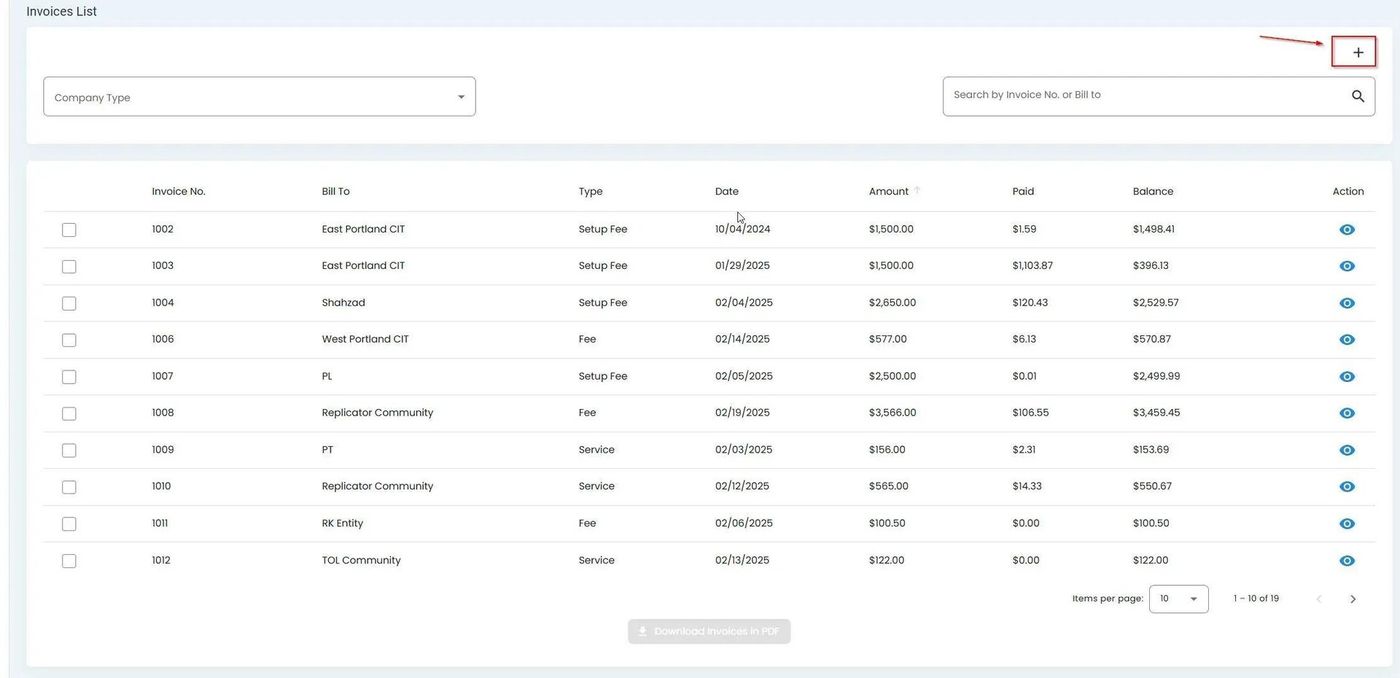Select checkbox for invoice 1003
This screenshot has height=678, width=1400.
pyautogui.click(x=69, y=267)
